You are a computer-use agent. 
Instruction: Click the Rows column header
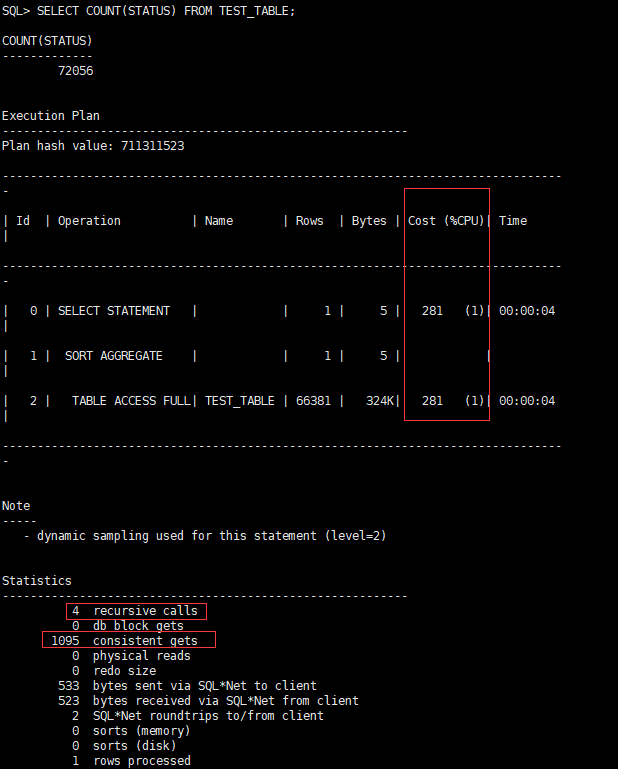click(309, 221)
